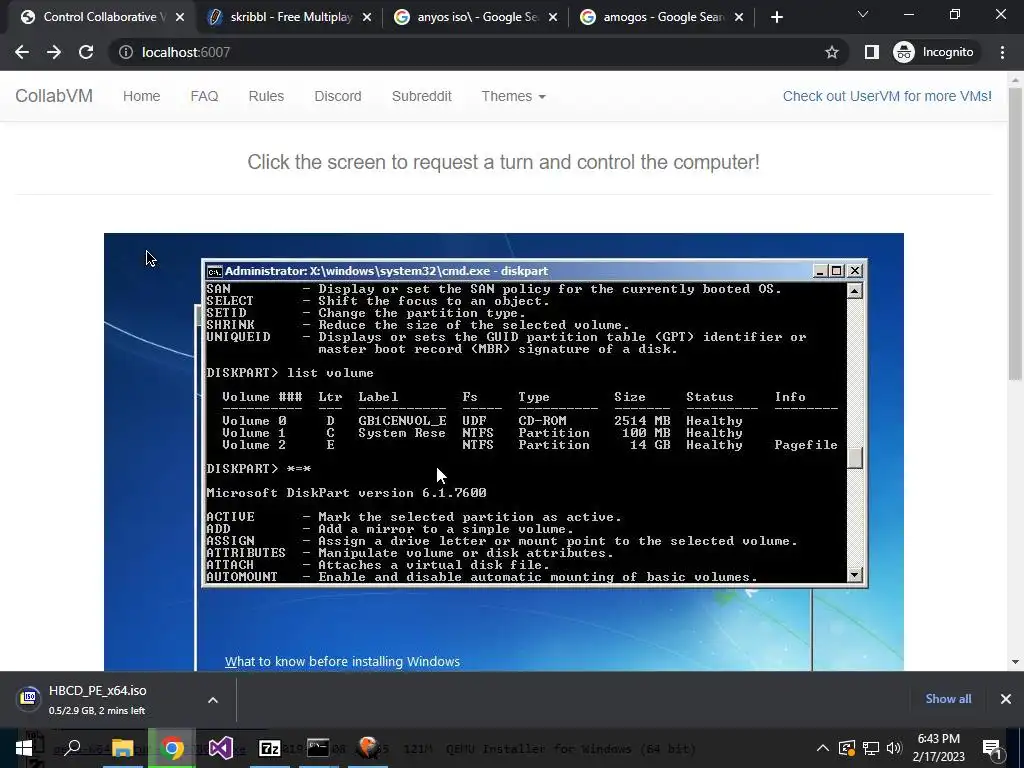Click the 'Volume 2' row in diskpart output
Viewport: 1024px width, 768px height.
[x=529, y=445]
